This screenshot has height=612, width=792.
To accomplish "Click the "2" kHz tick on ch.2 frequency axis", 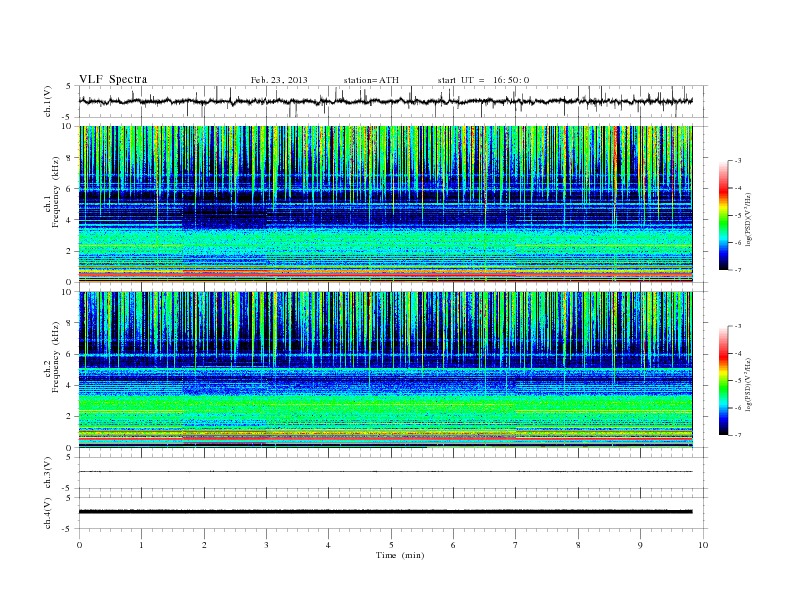I will [x=69, y=417].
